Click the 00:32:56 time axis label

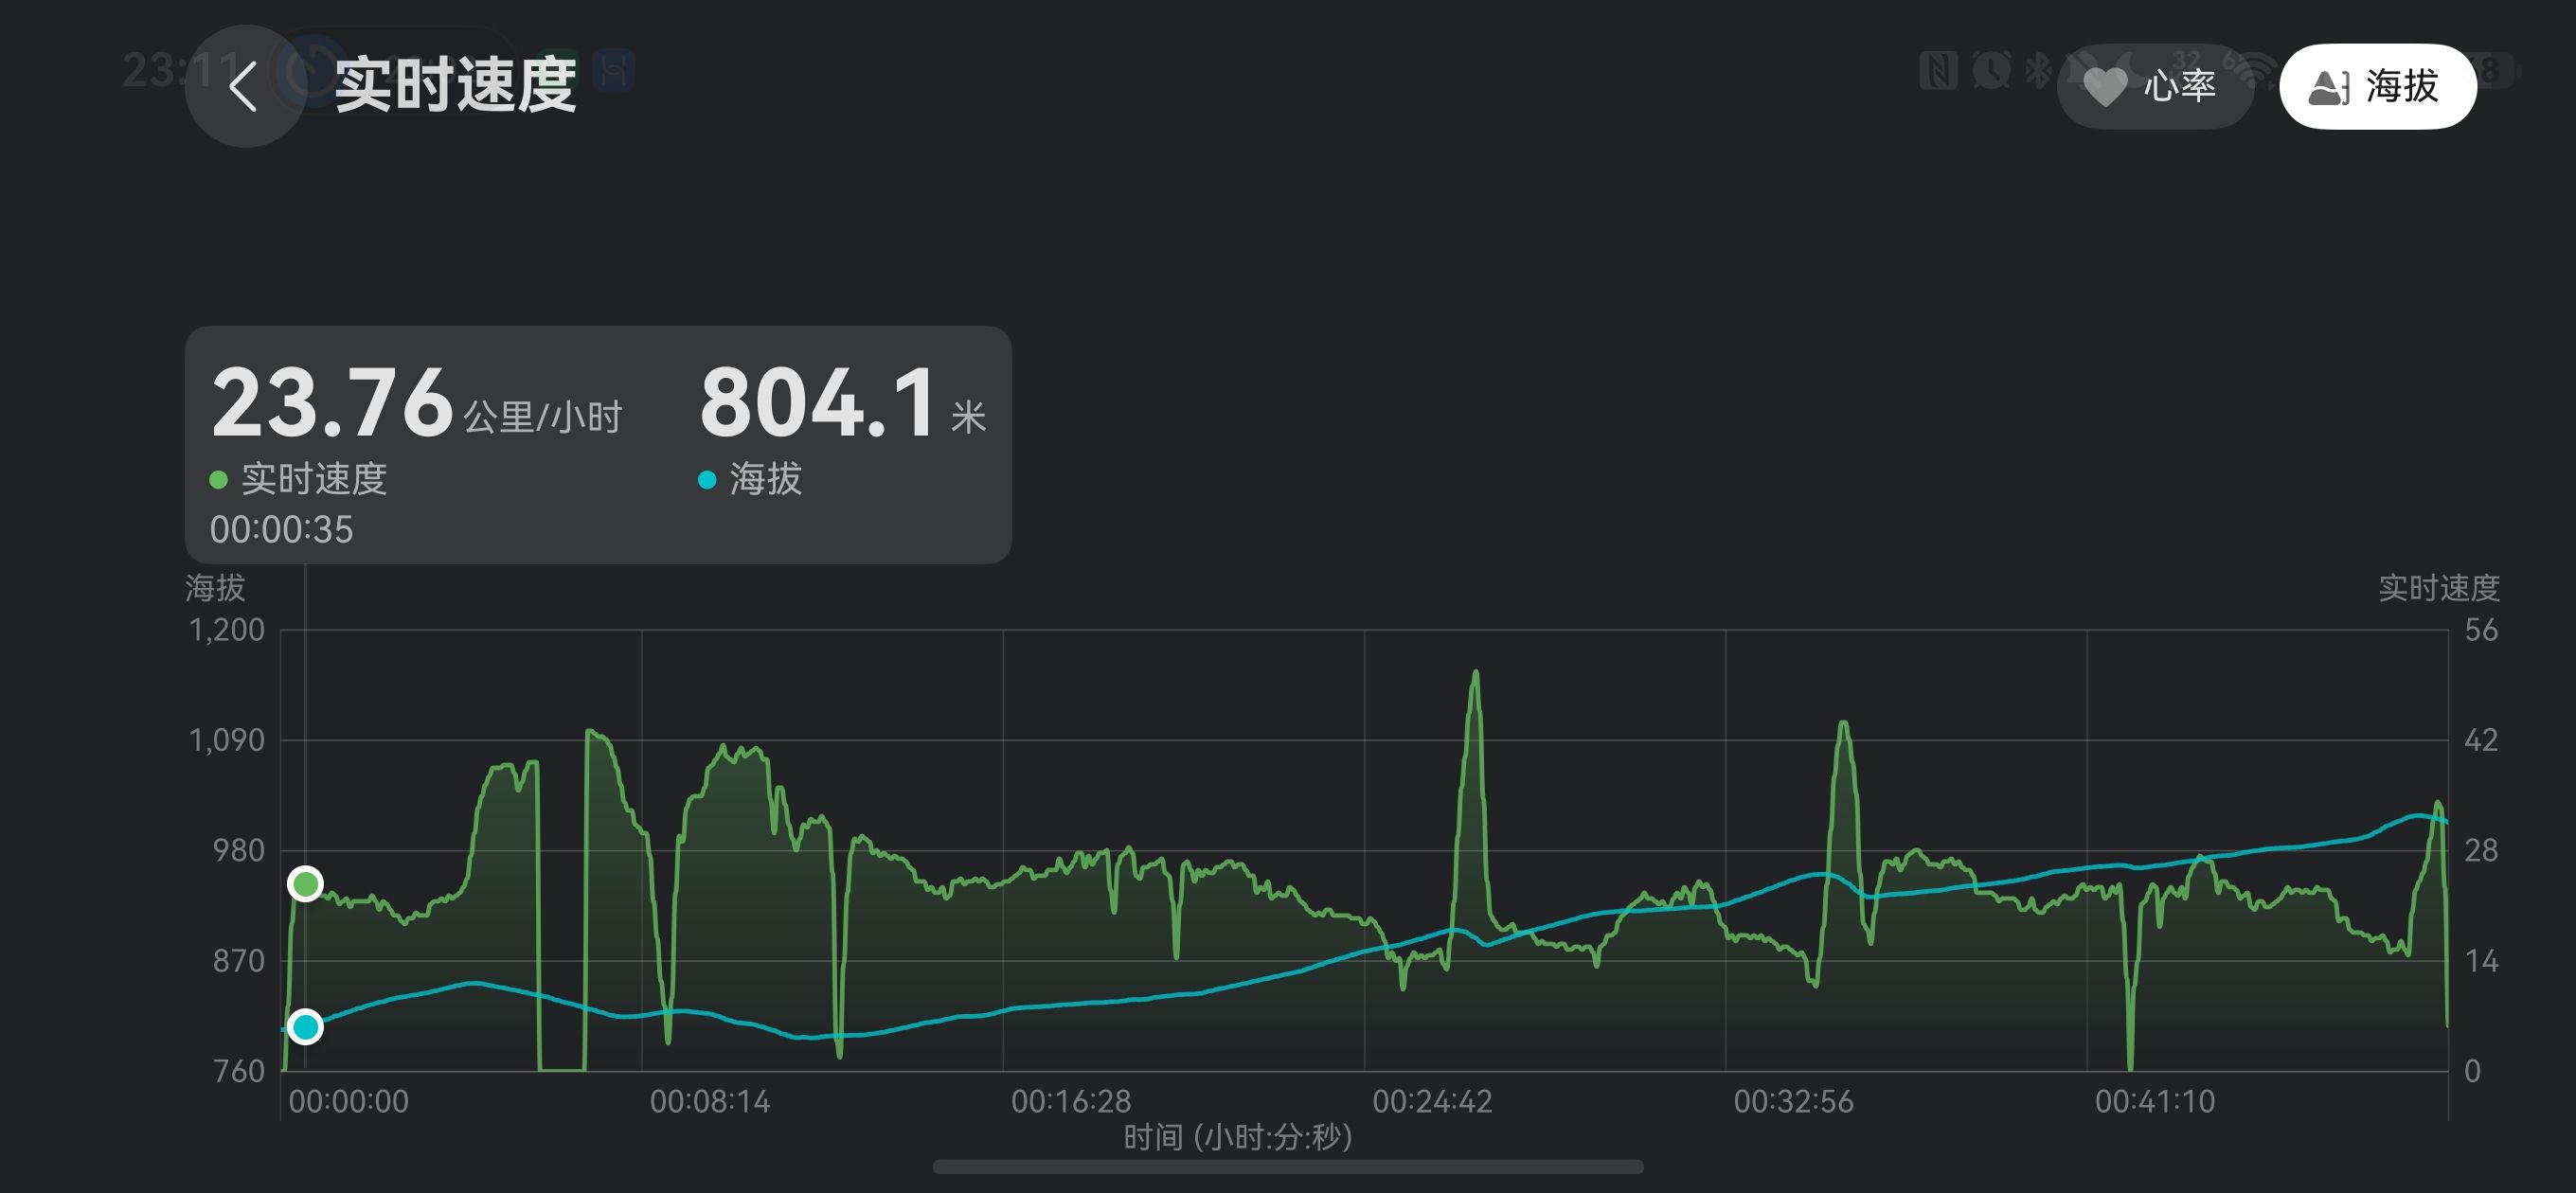[1793, 1102]
